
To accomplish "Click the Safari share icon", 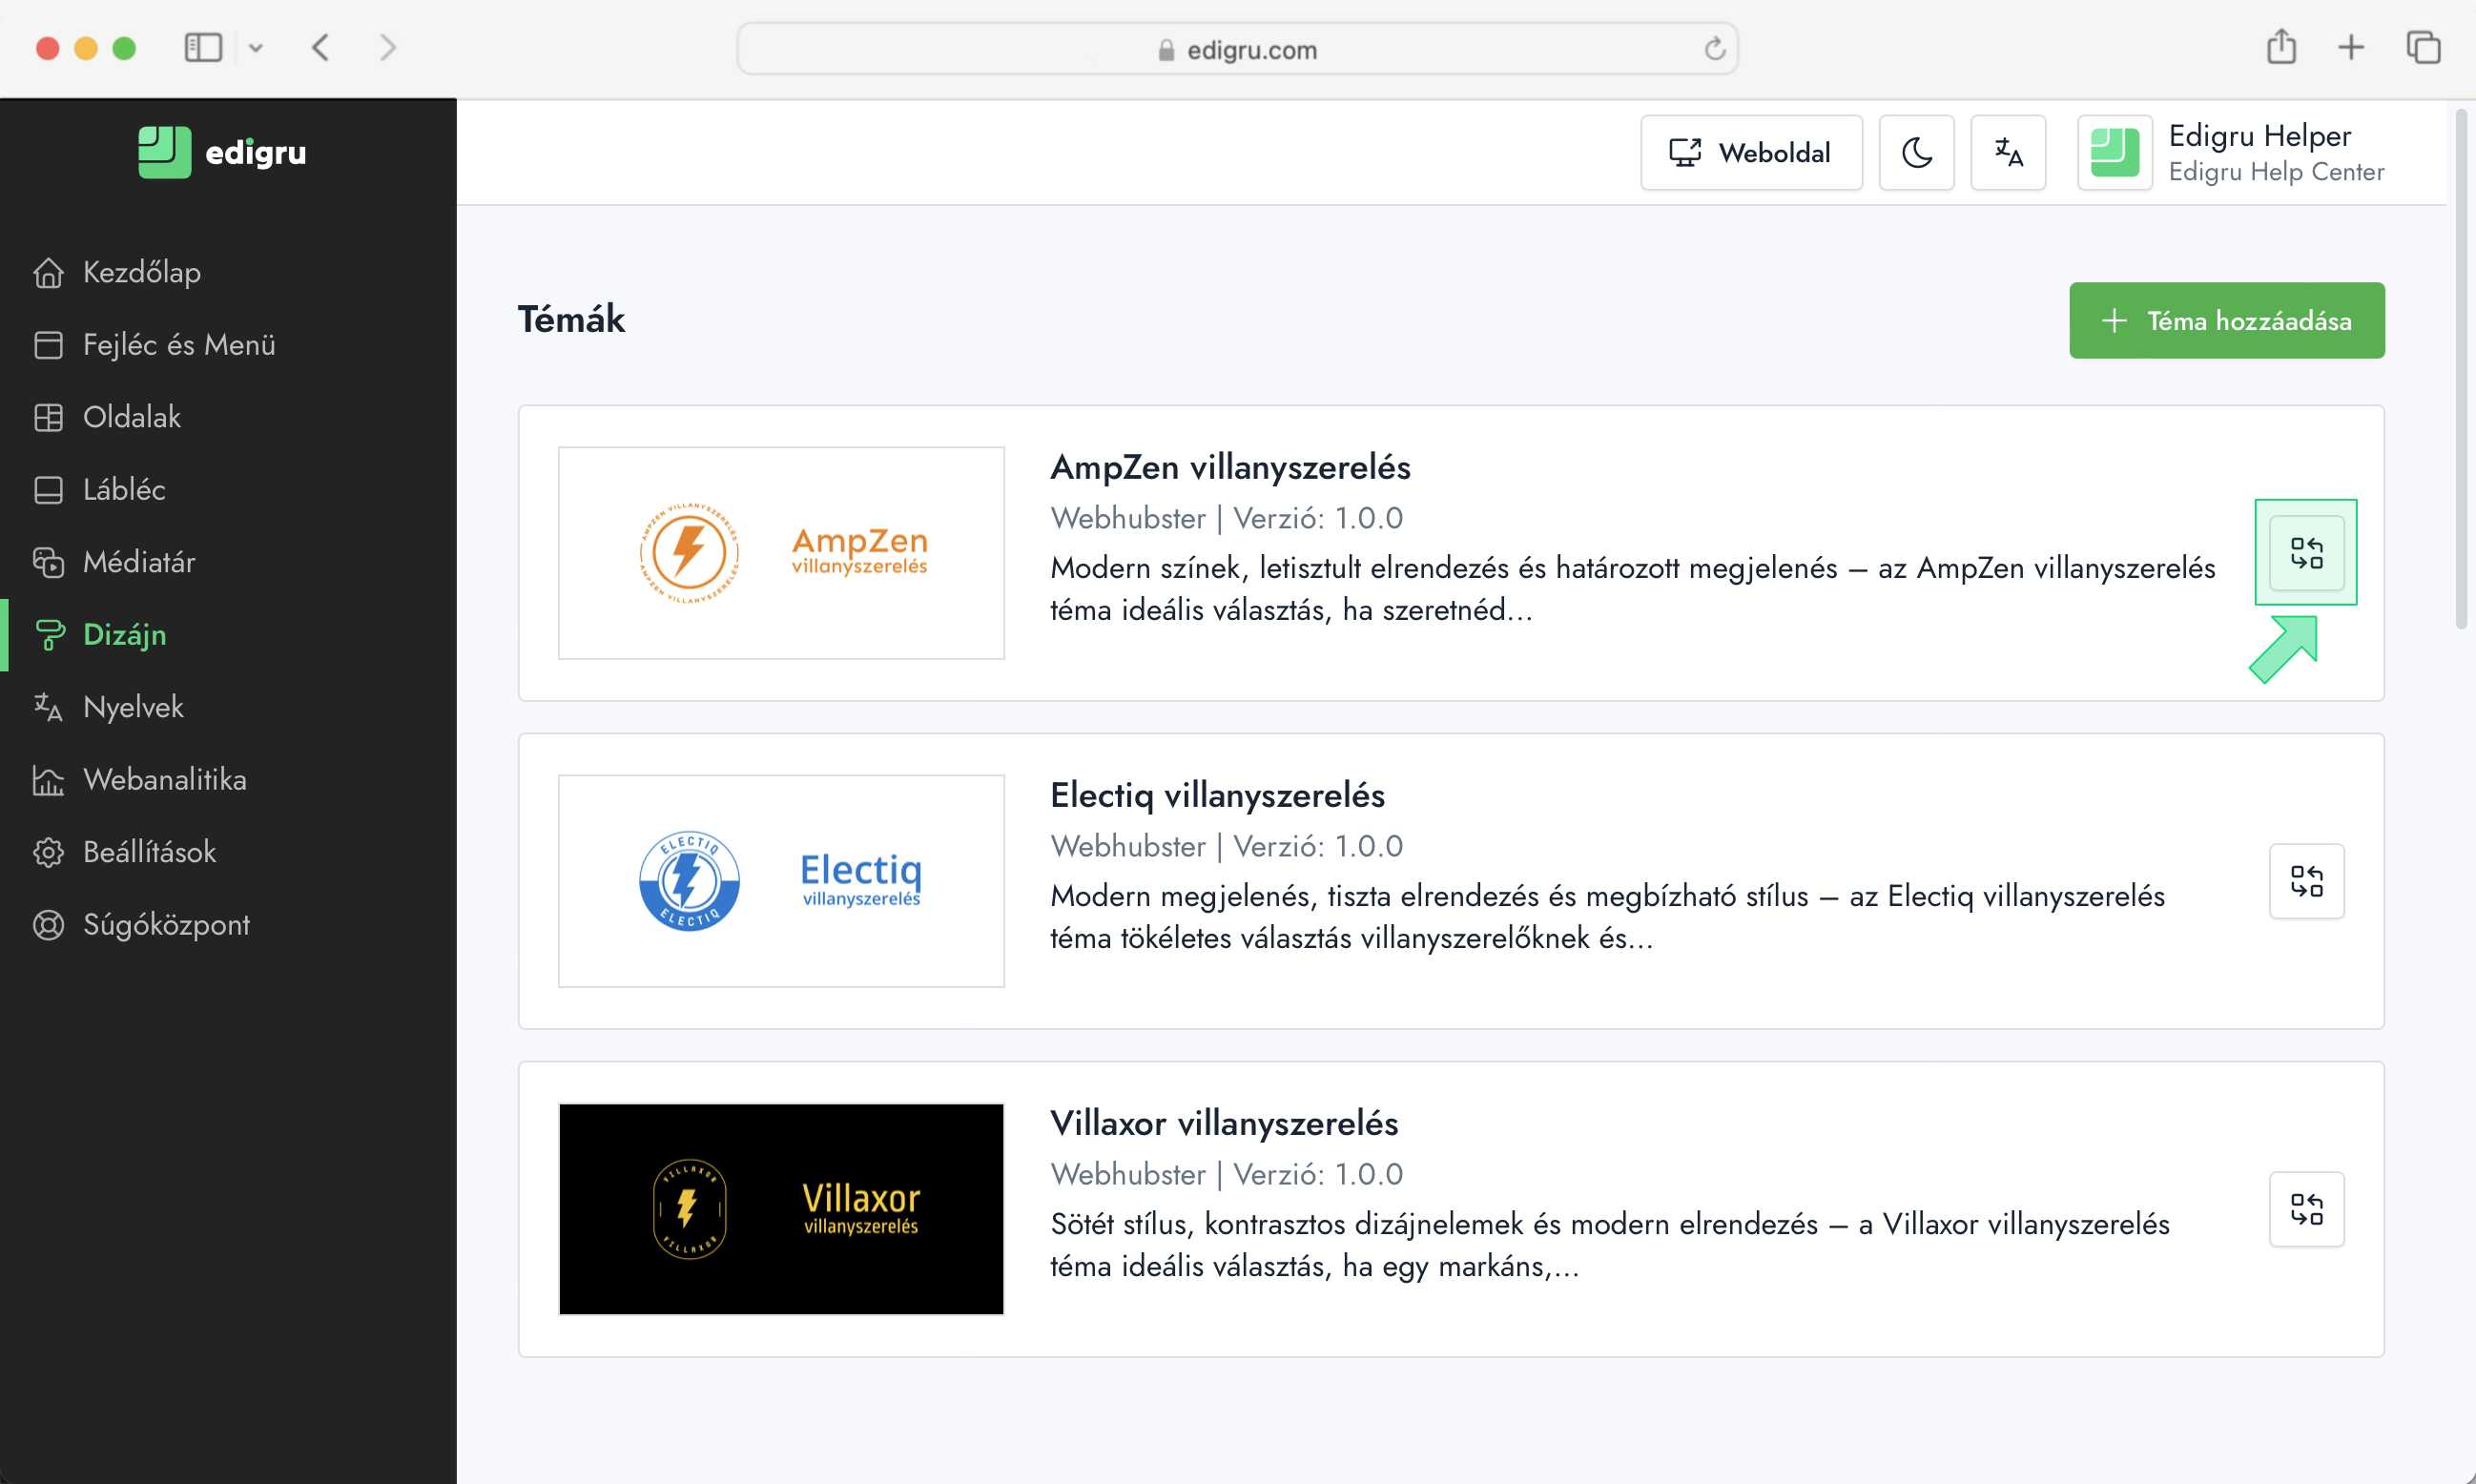I will tap(2280, 47).
